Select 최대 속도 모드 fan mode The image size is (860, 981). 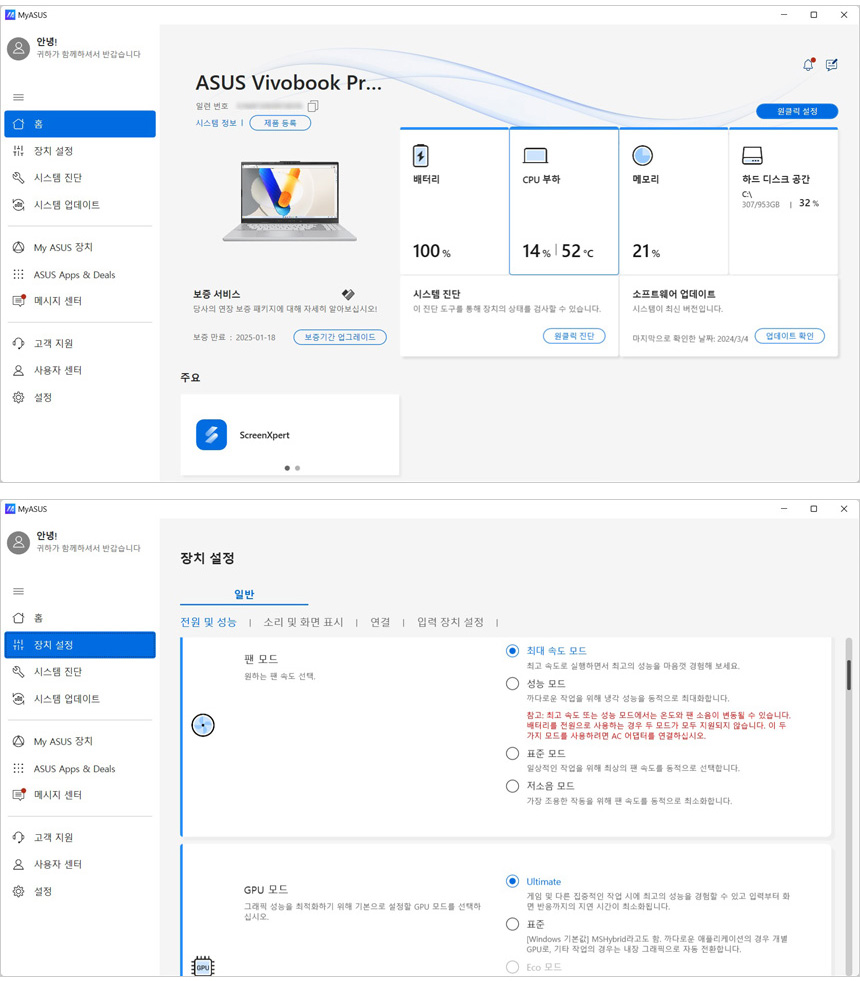[x=512, y=651]
